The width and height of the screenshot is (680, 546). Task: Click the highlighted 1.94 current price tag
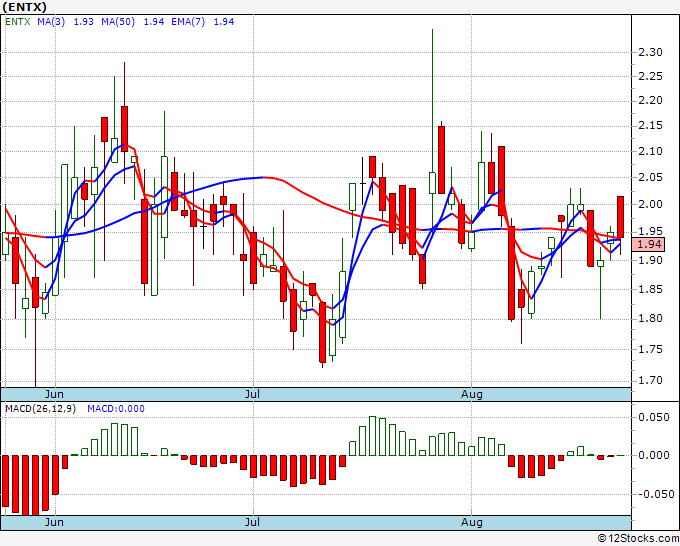click(648, 244)
